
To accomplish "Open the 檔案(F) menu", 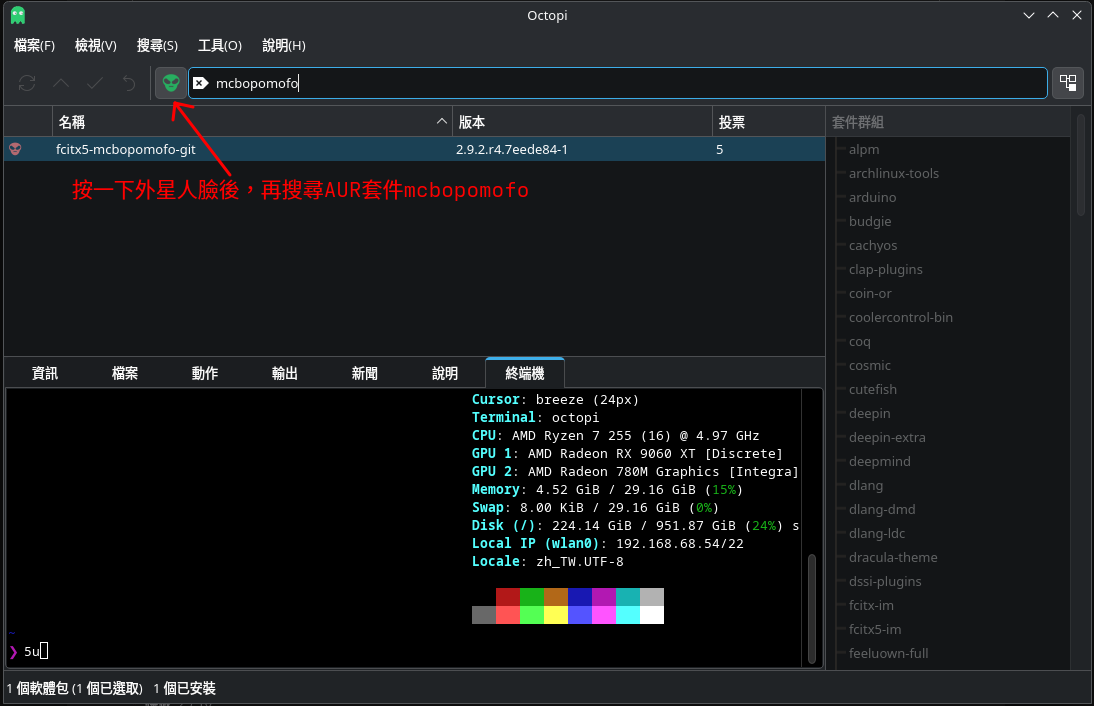I will point(34,45).
